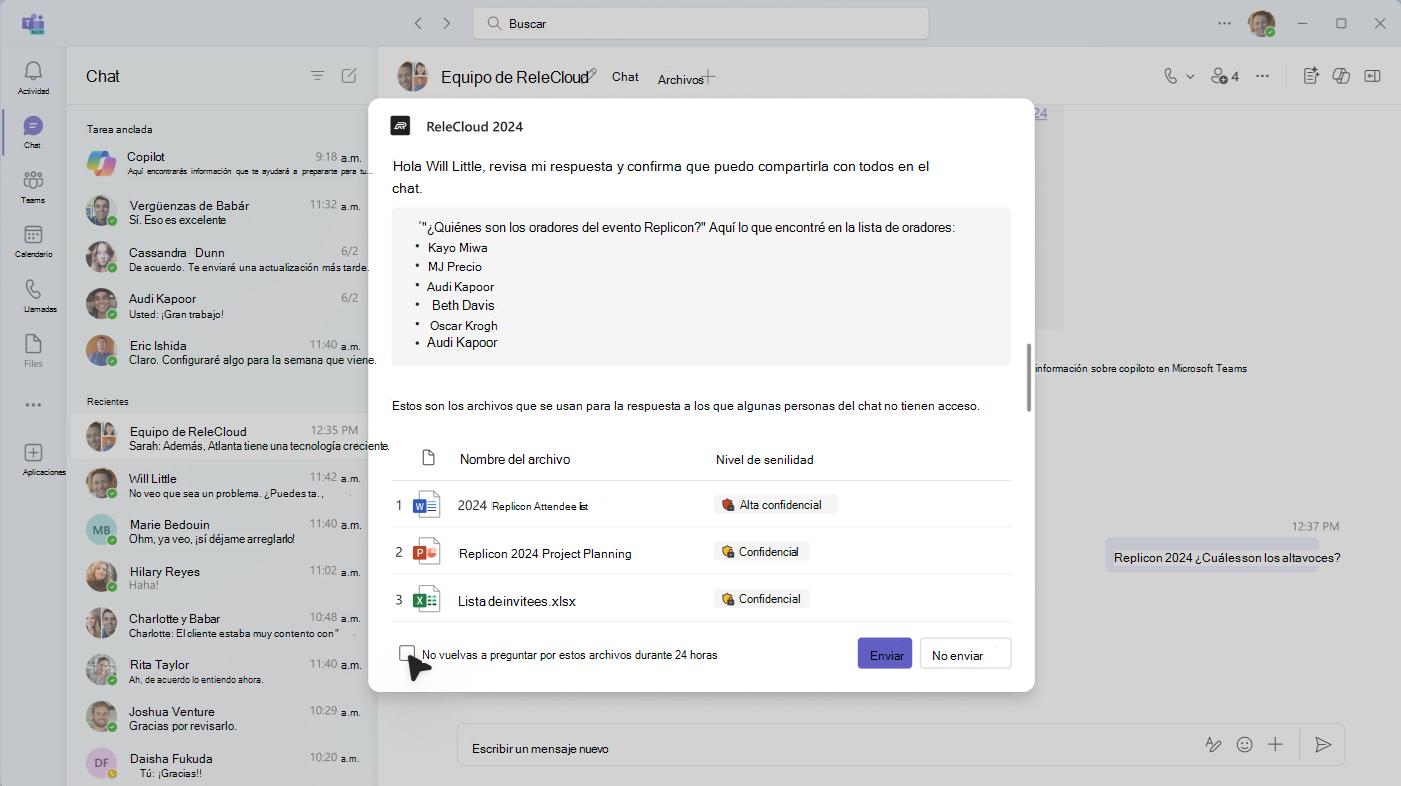This screenshot has width=1401, height=786.
Task: Show more apps ellipsis in sidebar
Action: coord(33,405)
